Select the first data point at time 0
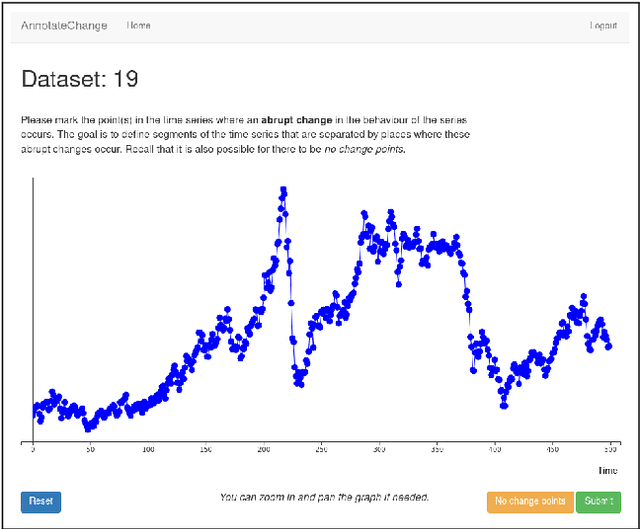Image resolution: width=640 pixels, height=529 pixels. (34, 407)
